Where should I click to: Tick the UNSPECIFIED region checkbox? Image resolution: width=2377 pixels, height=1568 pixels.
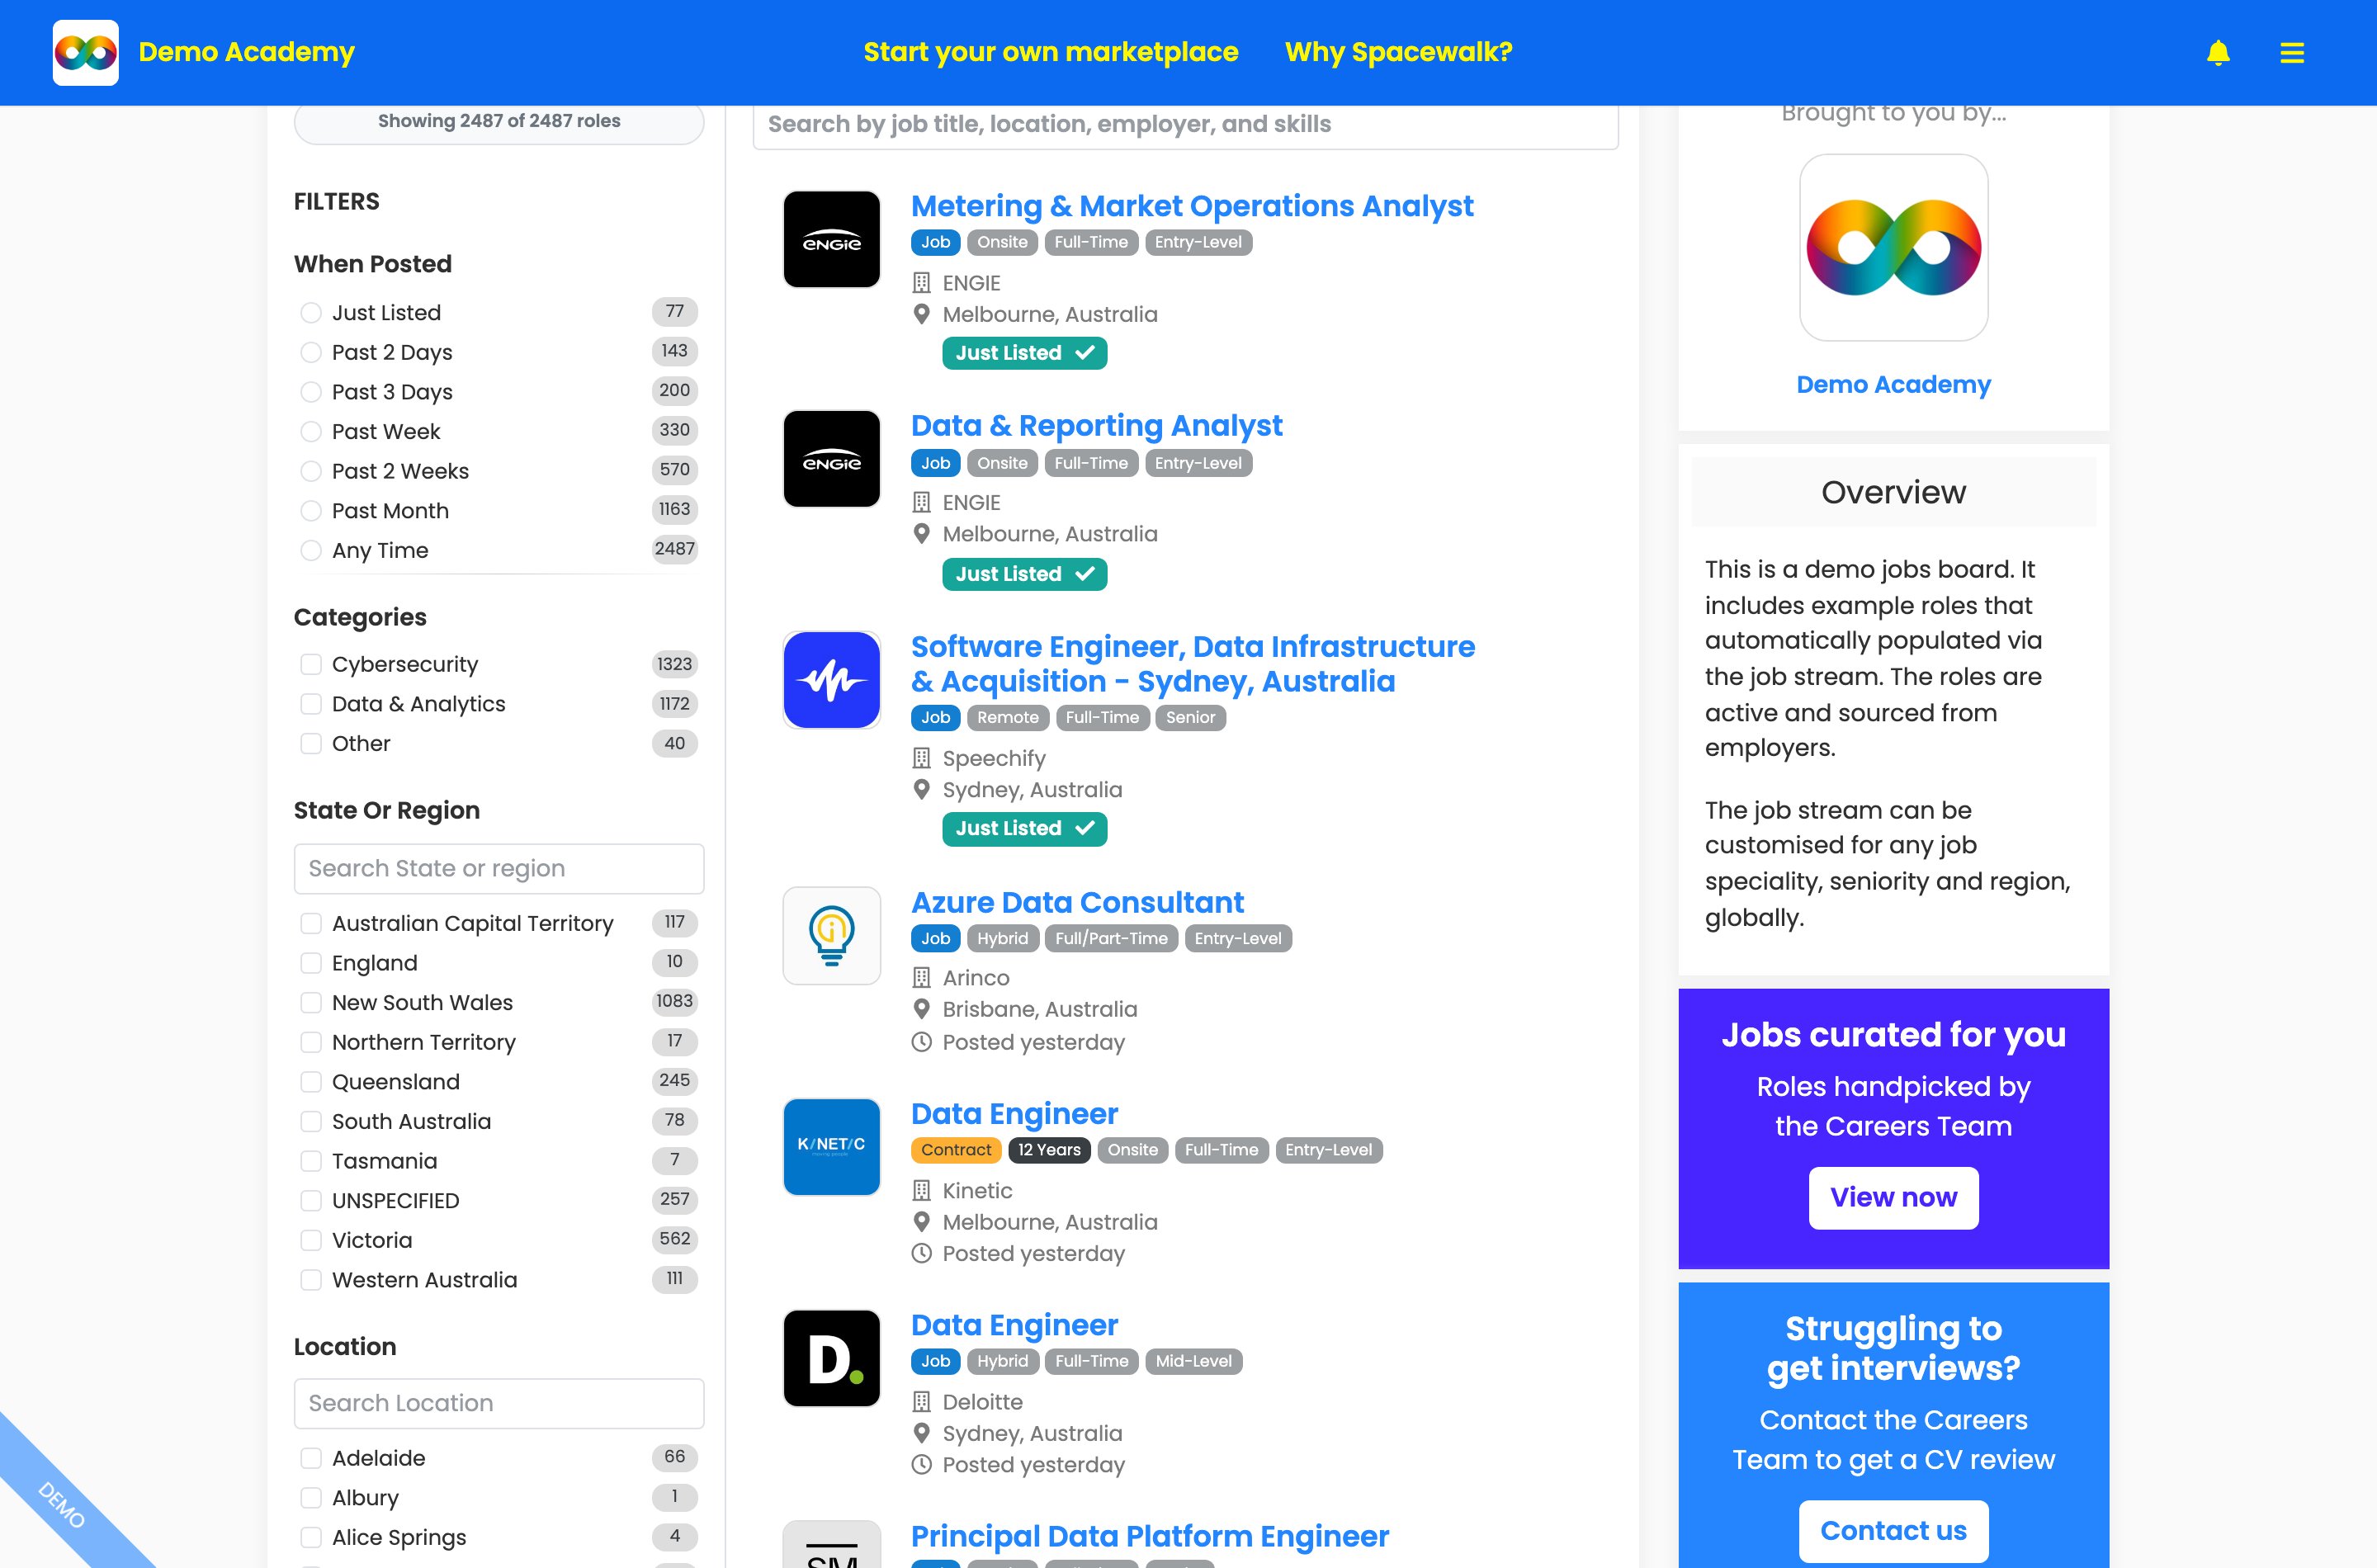311,1201
